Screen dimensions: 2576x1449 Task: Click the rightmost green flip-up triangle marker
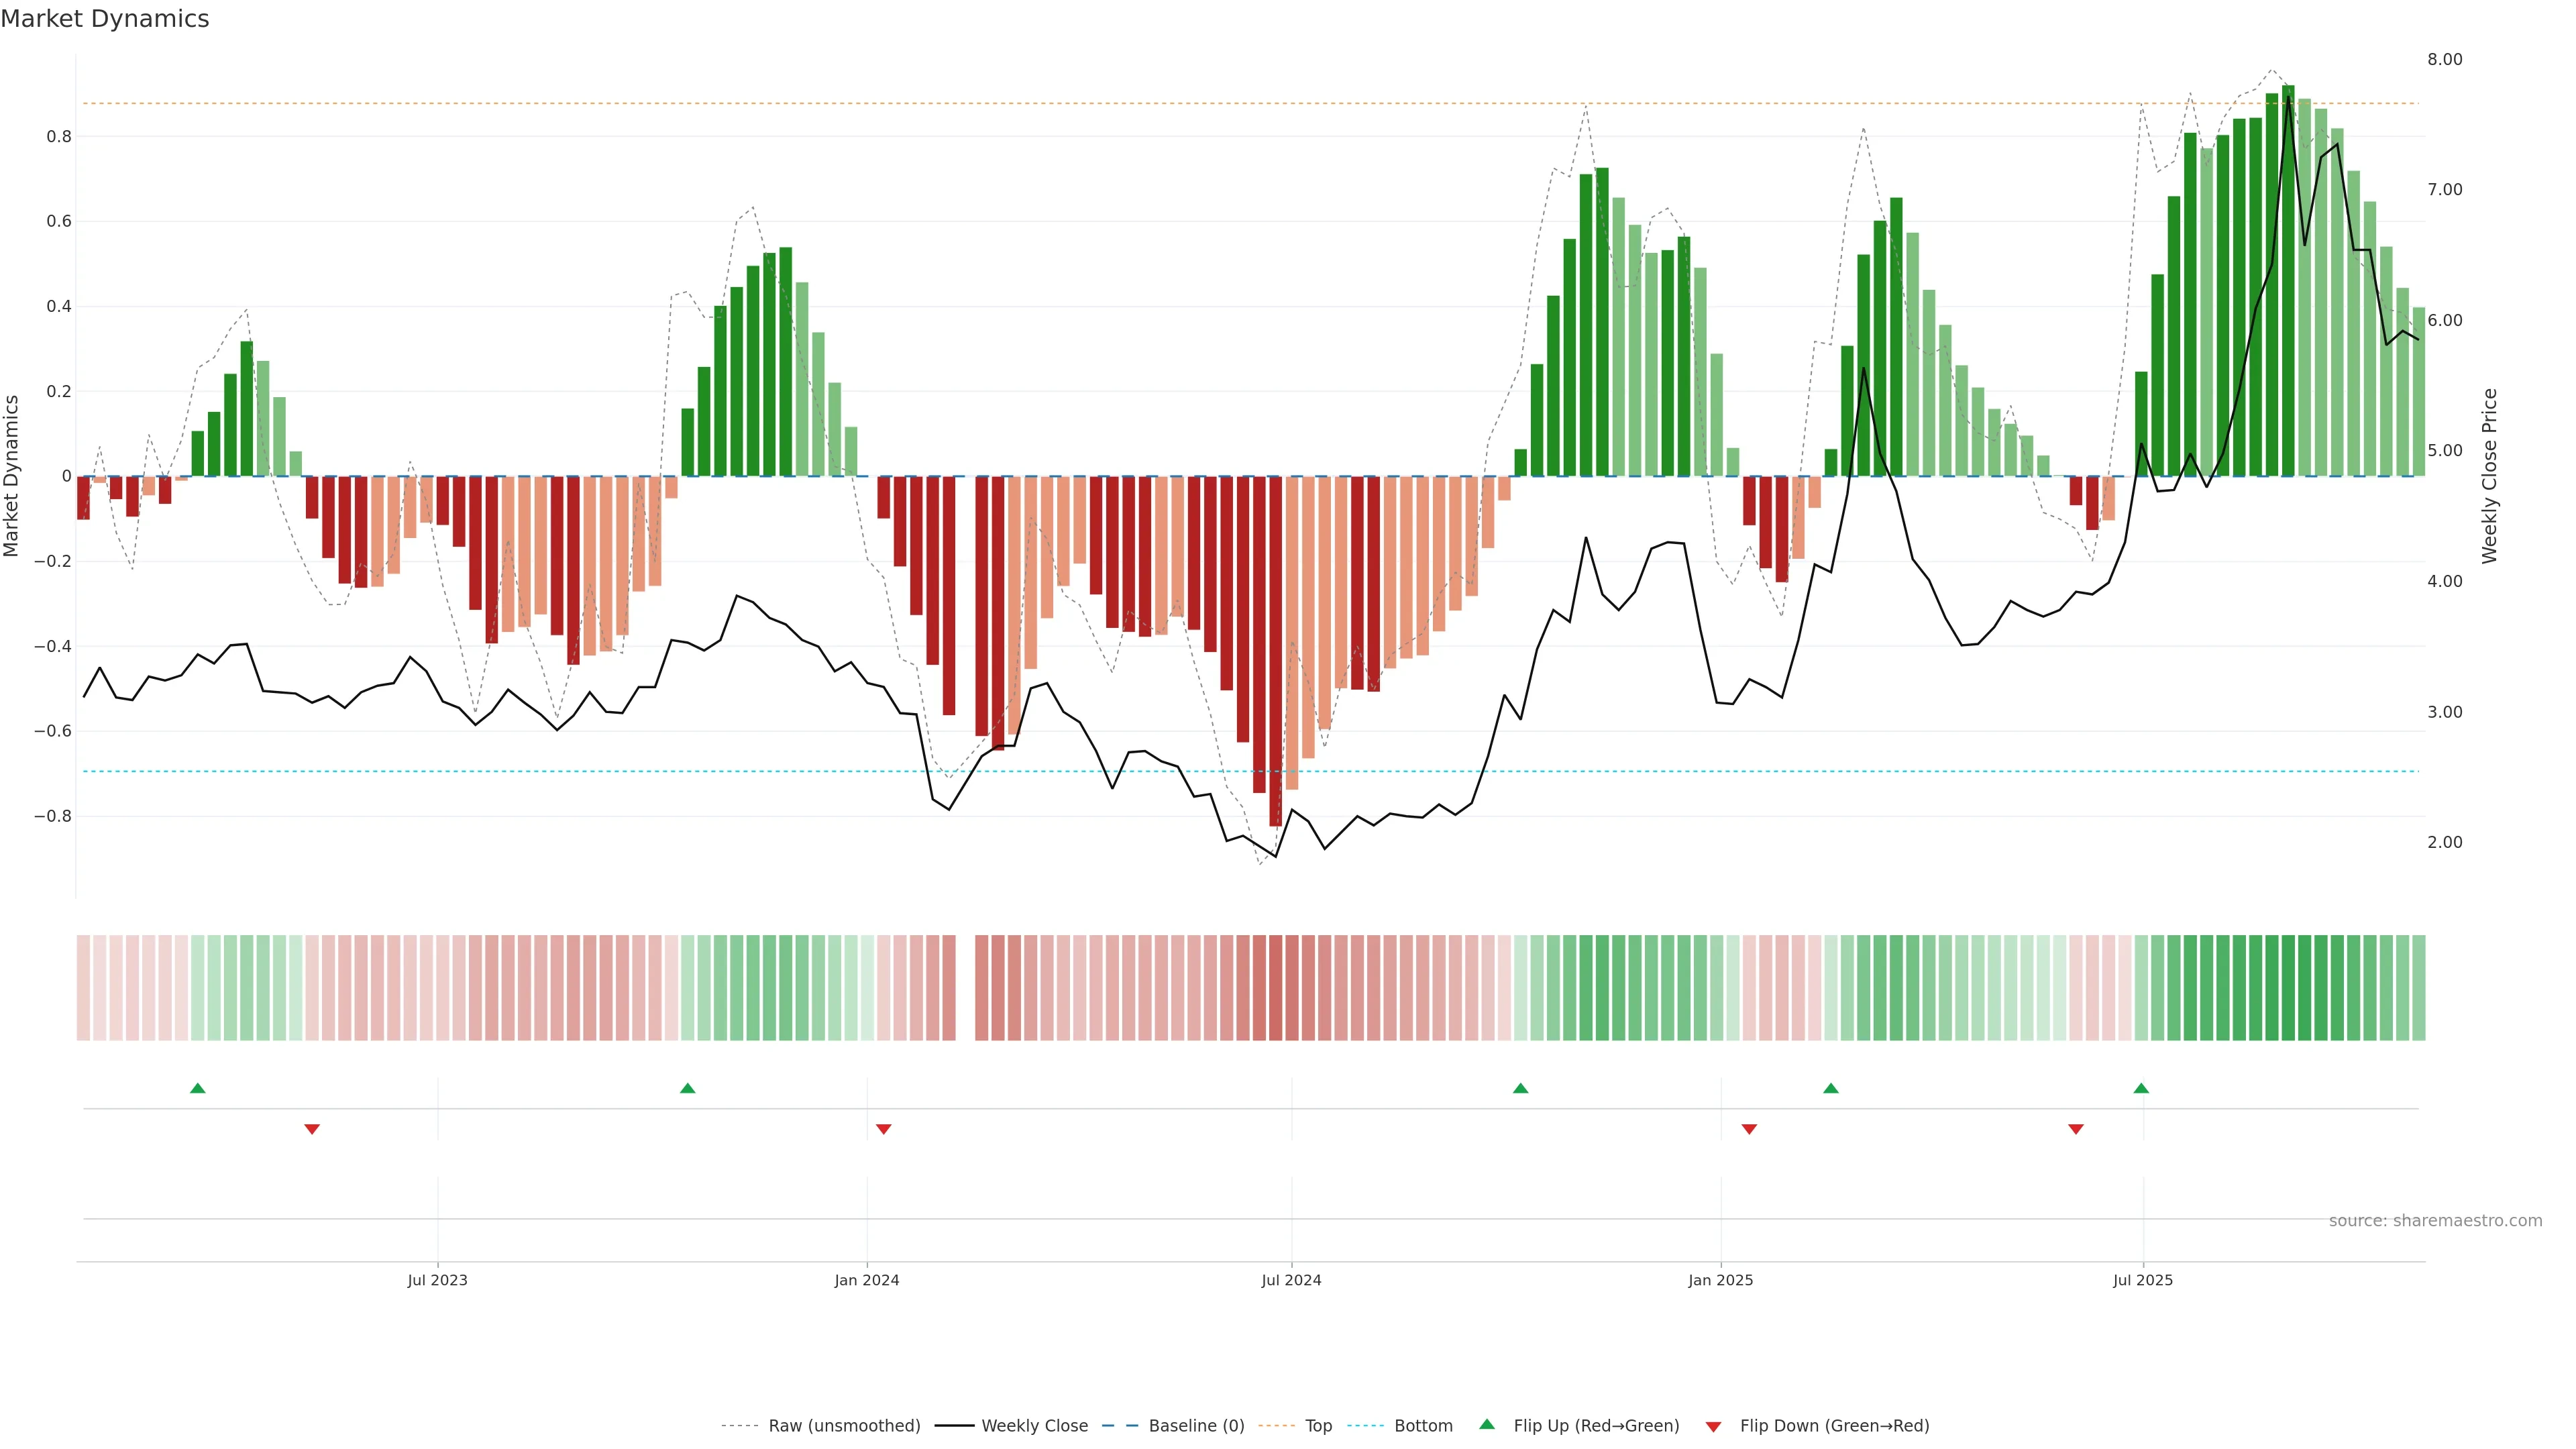[x=2141, y=1088]
